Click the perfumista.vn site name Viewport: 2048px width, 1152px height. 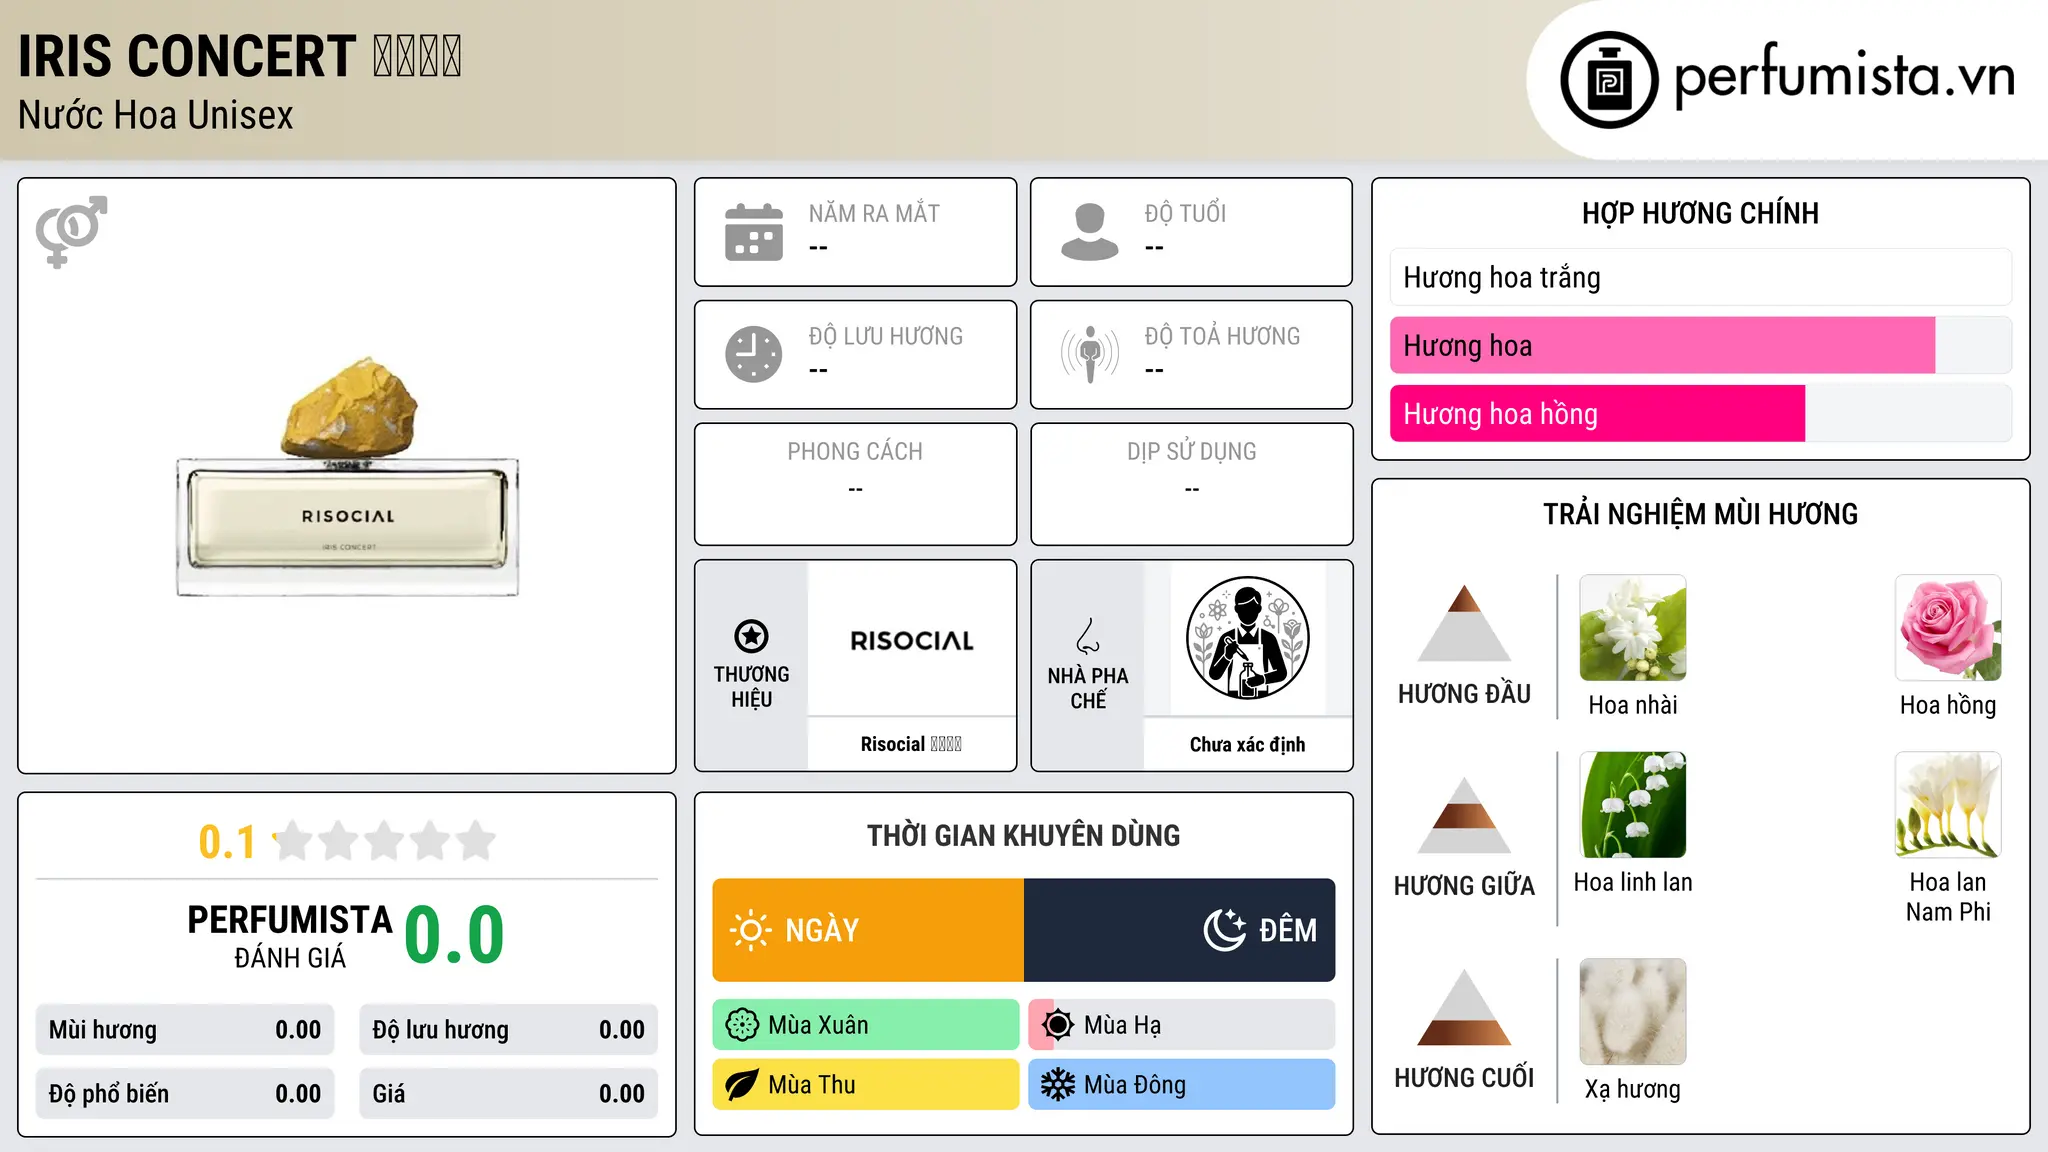[x=1844, y=76]
